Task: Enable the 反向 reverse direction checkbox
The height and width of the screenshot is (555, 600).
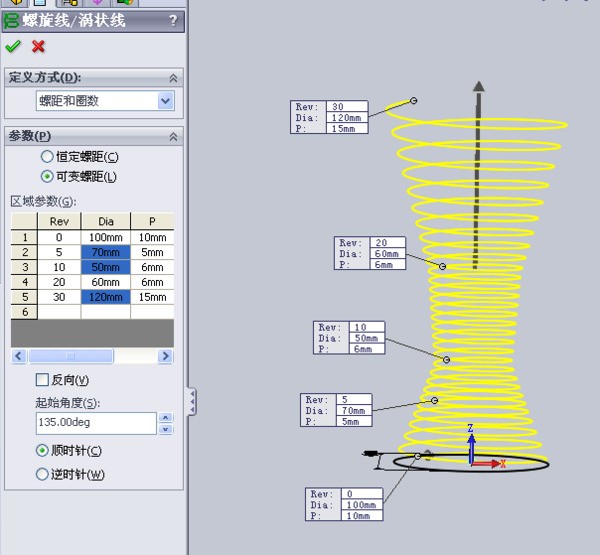Action: pos(42,380)
